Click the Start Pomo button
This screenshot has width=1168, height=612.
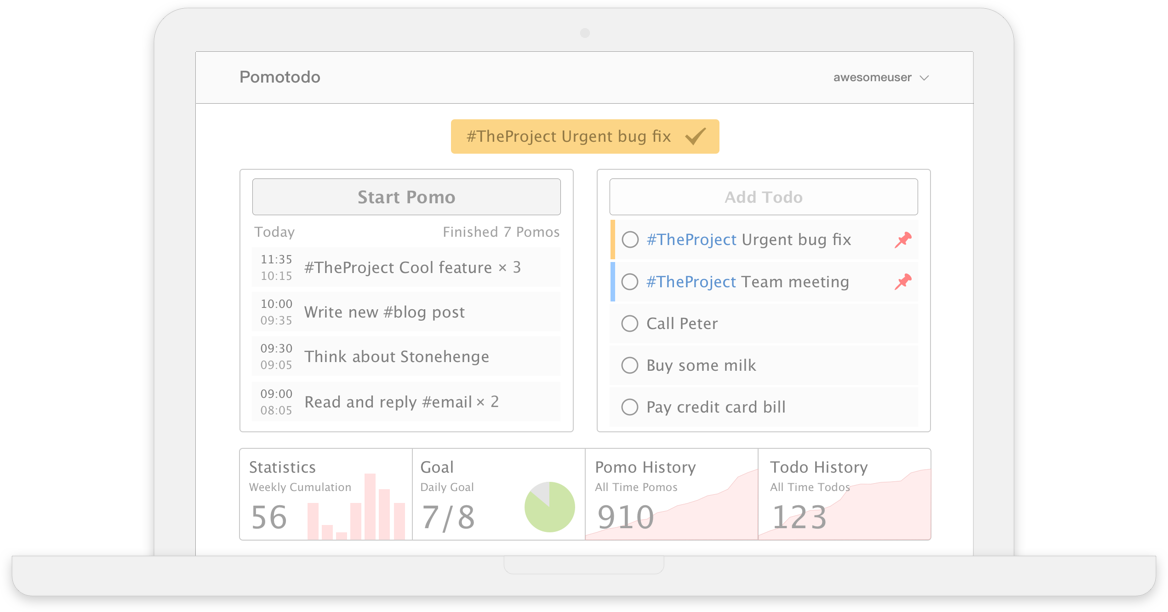pos(406,197)
